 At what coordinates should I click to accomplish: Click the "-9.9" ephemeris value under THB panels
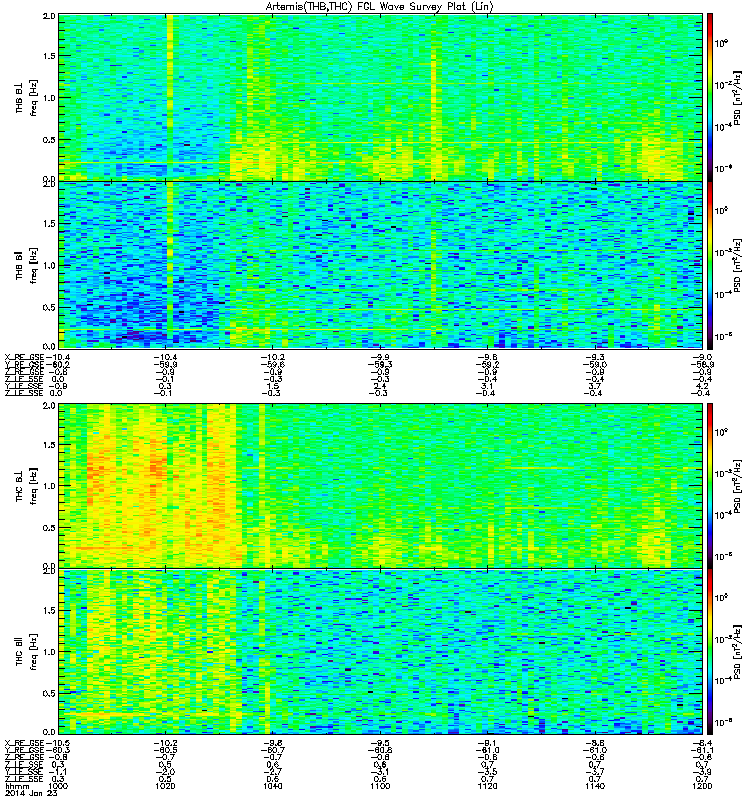[380, 357]
